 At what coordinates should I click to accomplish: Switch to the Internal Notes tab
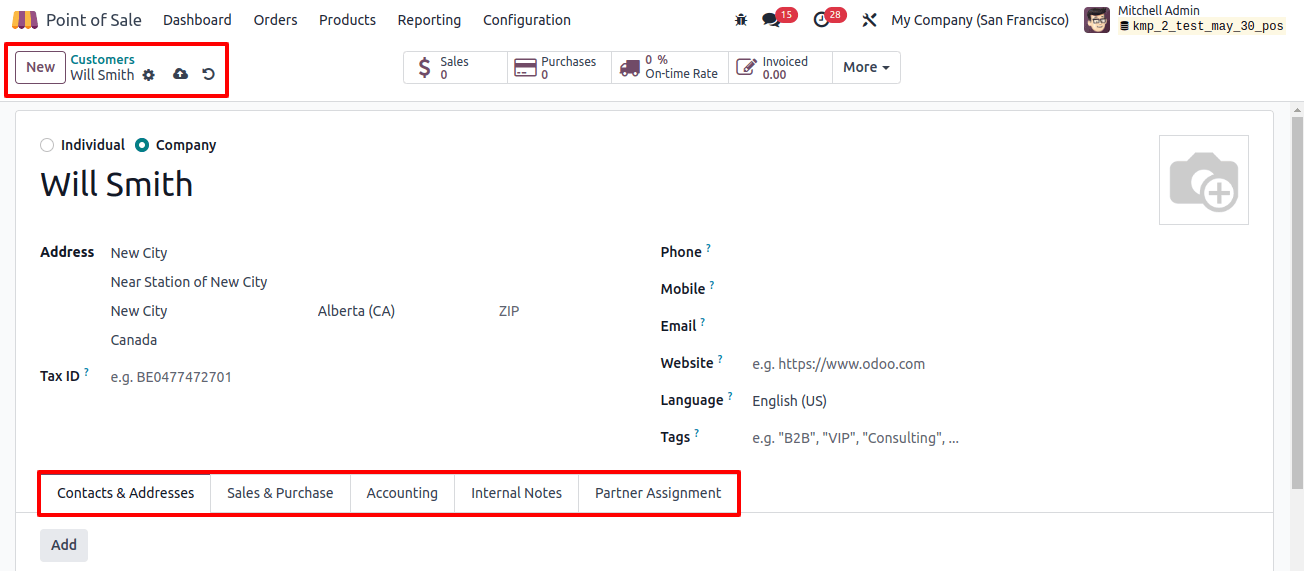(516, 493)
